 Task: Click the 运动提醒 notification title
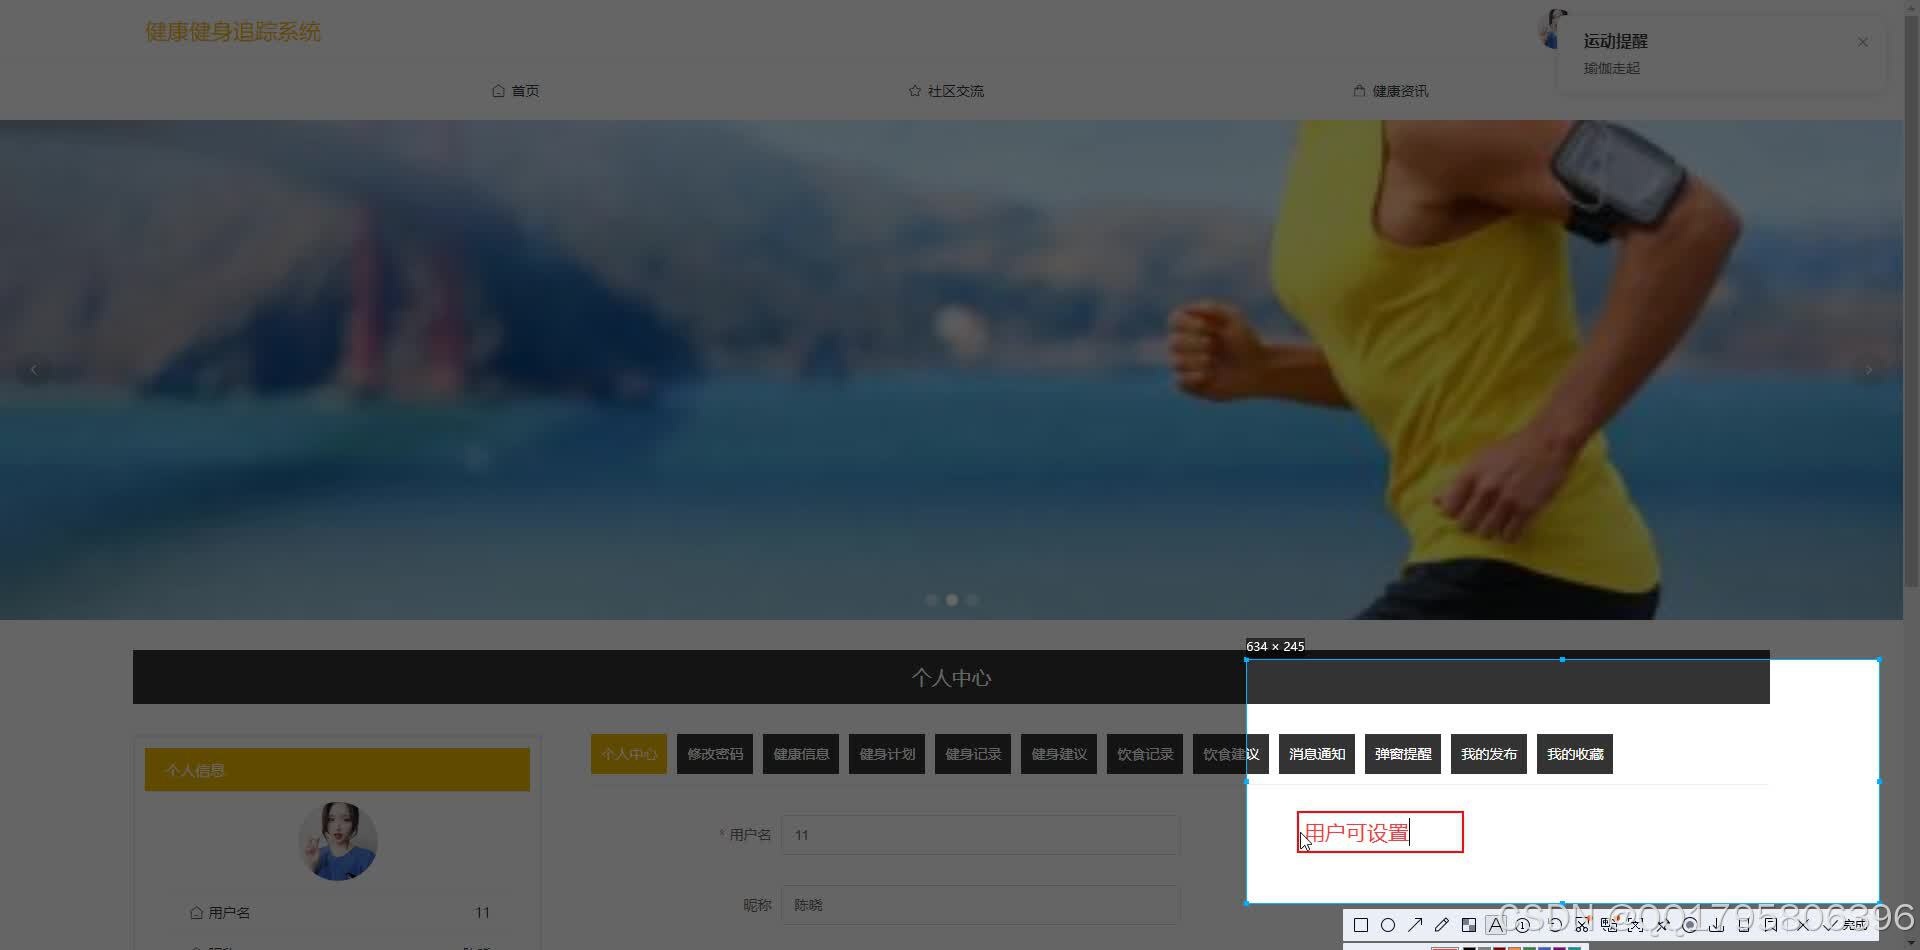pos(1615,41)
